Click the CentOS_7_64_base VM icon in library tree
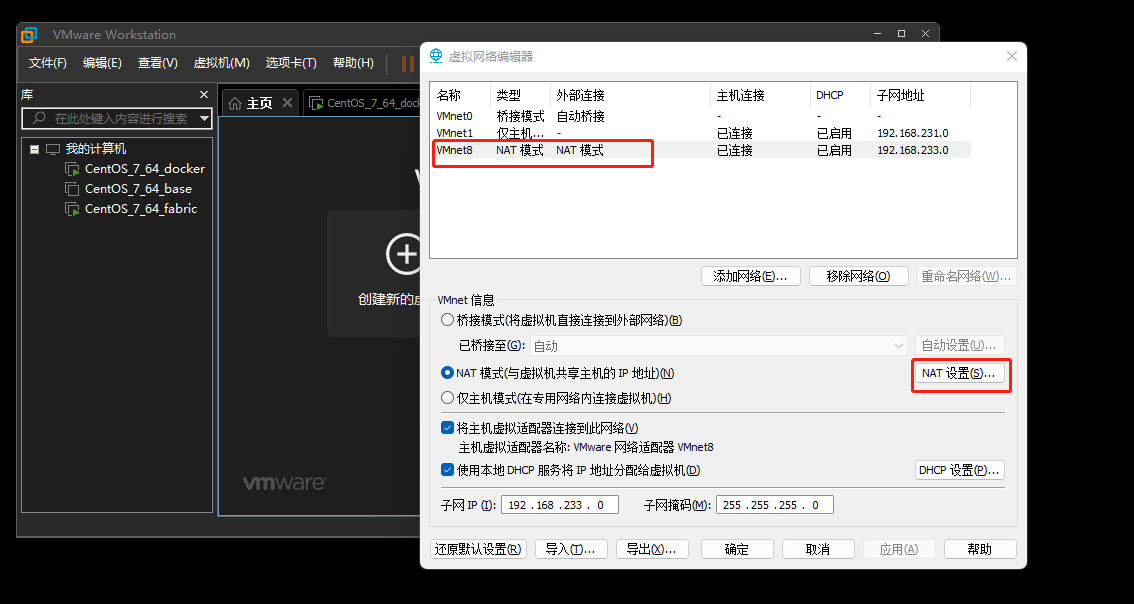The image size is (1134, 604). tap(72, 190)
